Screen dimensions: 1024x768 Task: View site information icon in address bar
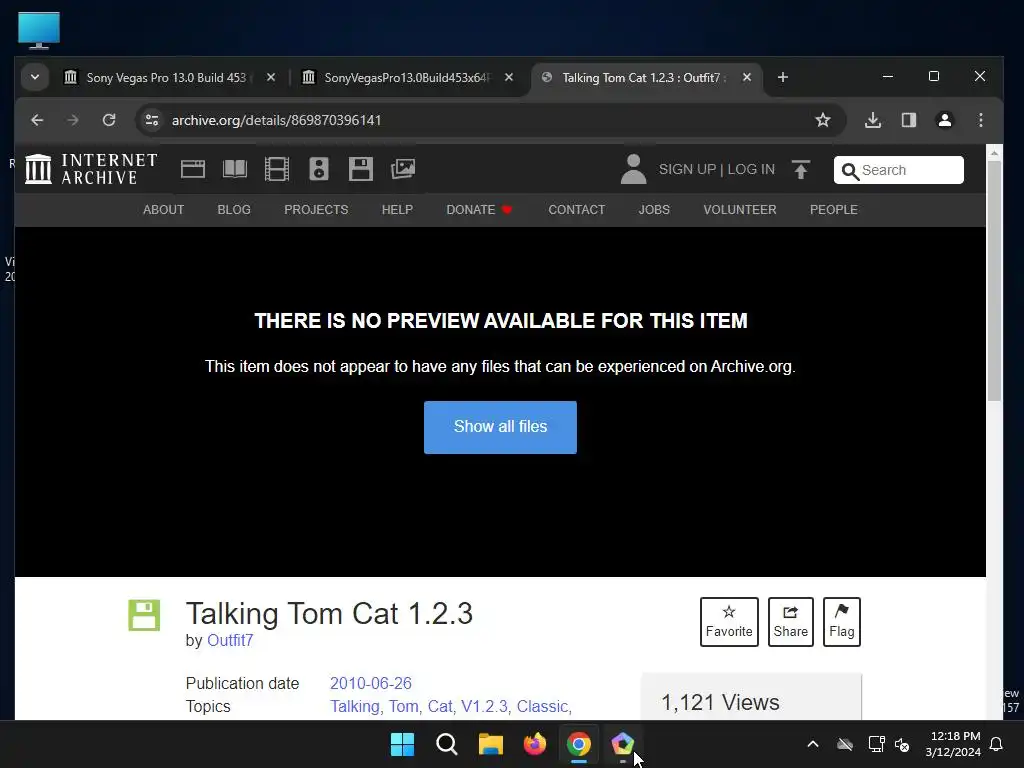(x=152, y=120)
